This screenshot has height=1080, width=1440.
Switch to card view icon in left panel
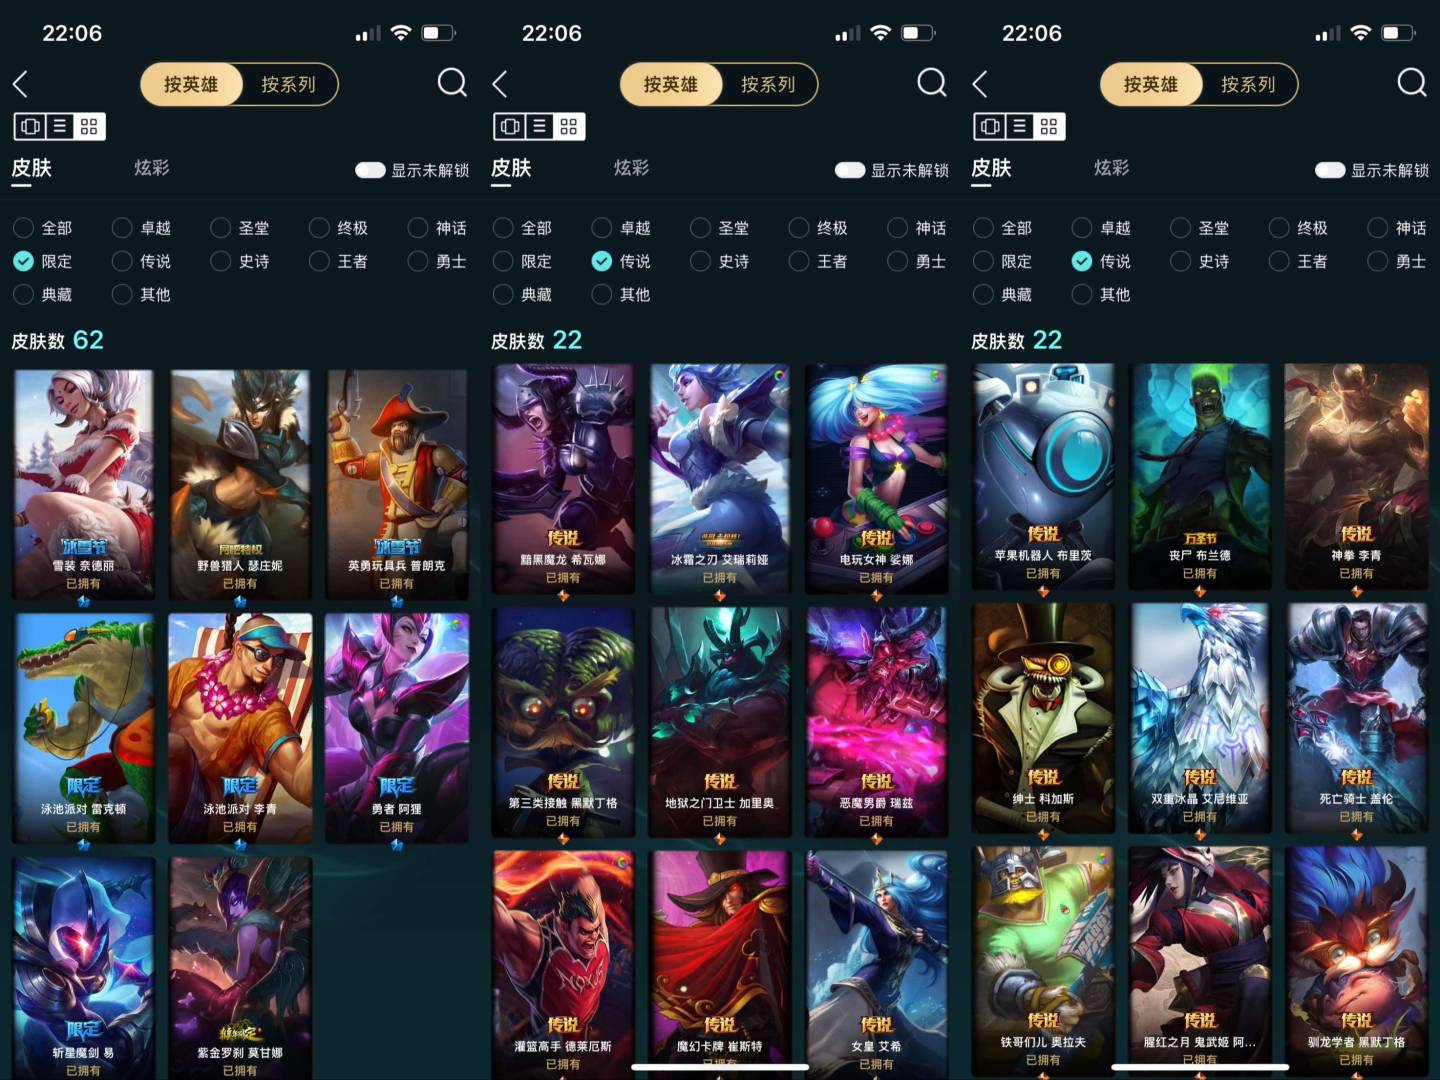coord(31,126)
